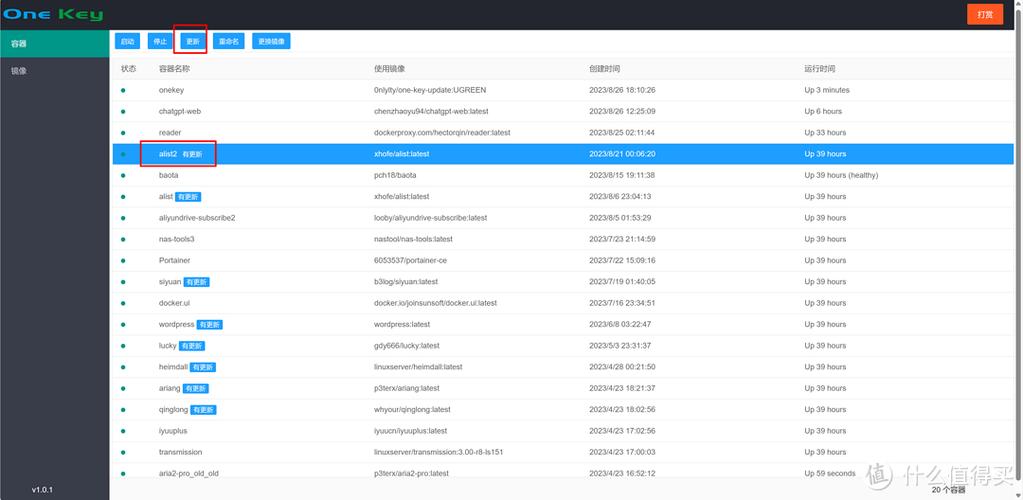Click the 重命名 button
The image size is (1023, 500).
coord(229,41)
